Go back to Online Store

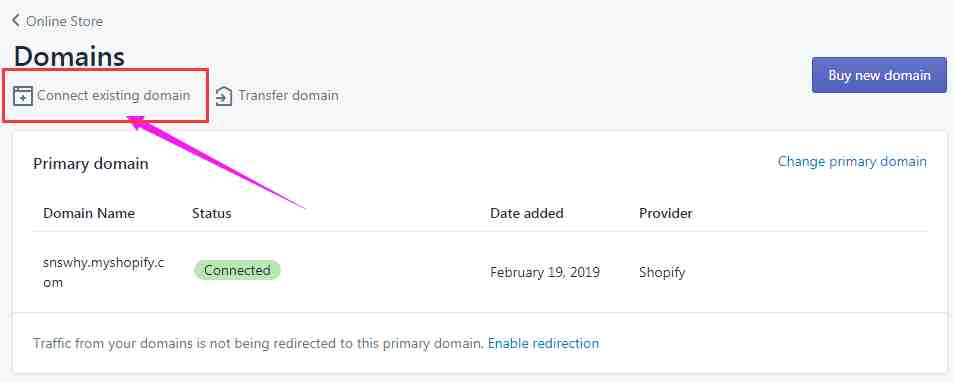point(58,21)
